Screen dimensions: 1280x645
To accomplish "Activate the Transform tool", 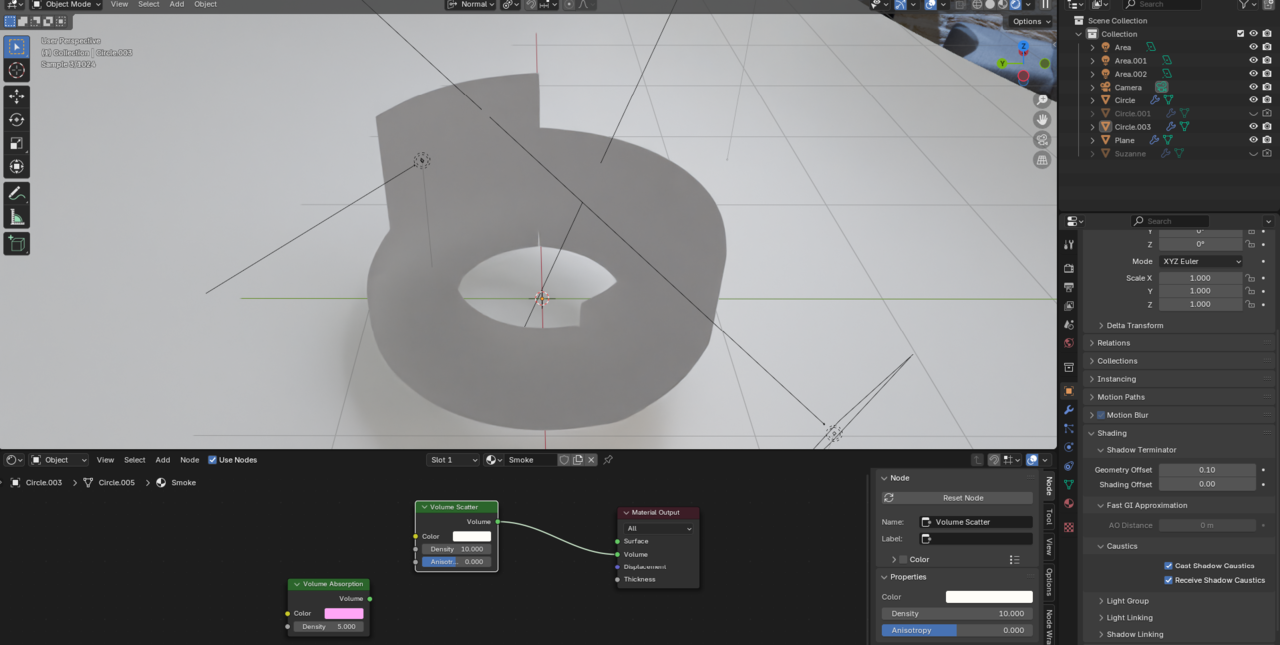I will 16,166.
